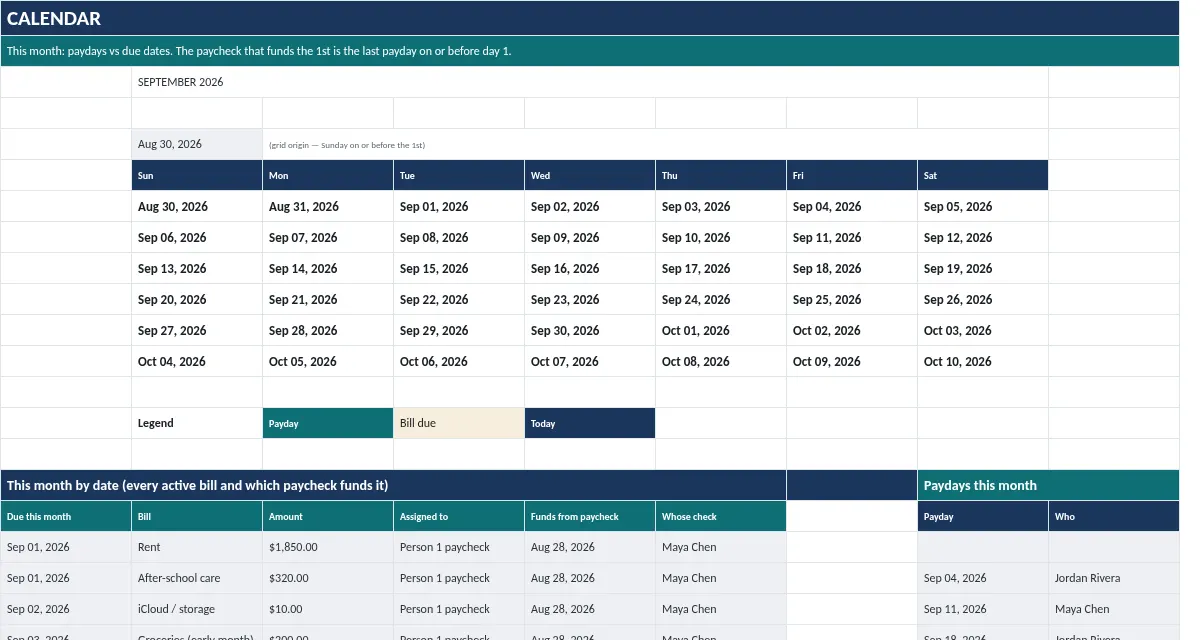Click the teal Payday legend swatch
1200x640 pixels.
(x=328, y=423)
